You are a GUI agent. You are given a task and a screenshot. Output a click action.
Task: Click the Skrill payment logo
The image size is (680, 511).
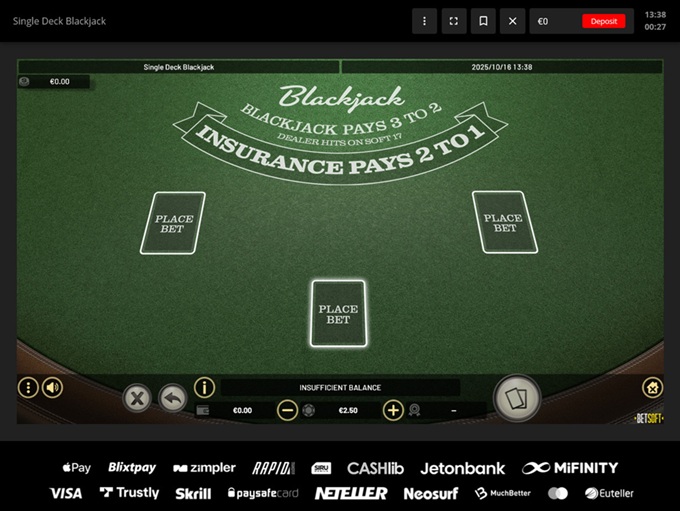(193, 493)
